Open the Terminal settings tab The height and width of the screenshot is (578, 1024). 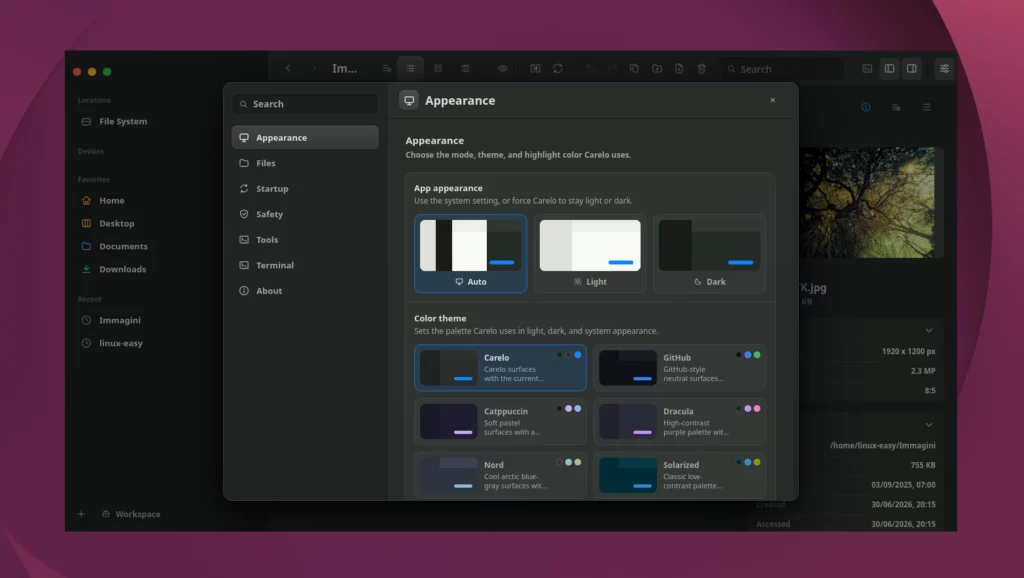click(305, 265)
